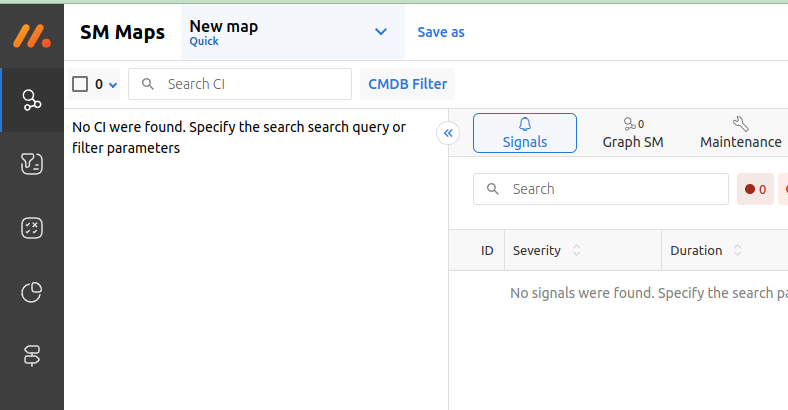Screen dimensions: 788x410
Task: Open the CMDB Filter button
Action: click(408, 84)
